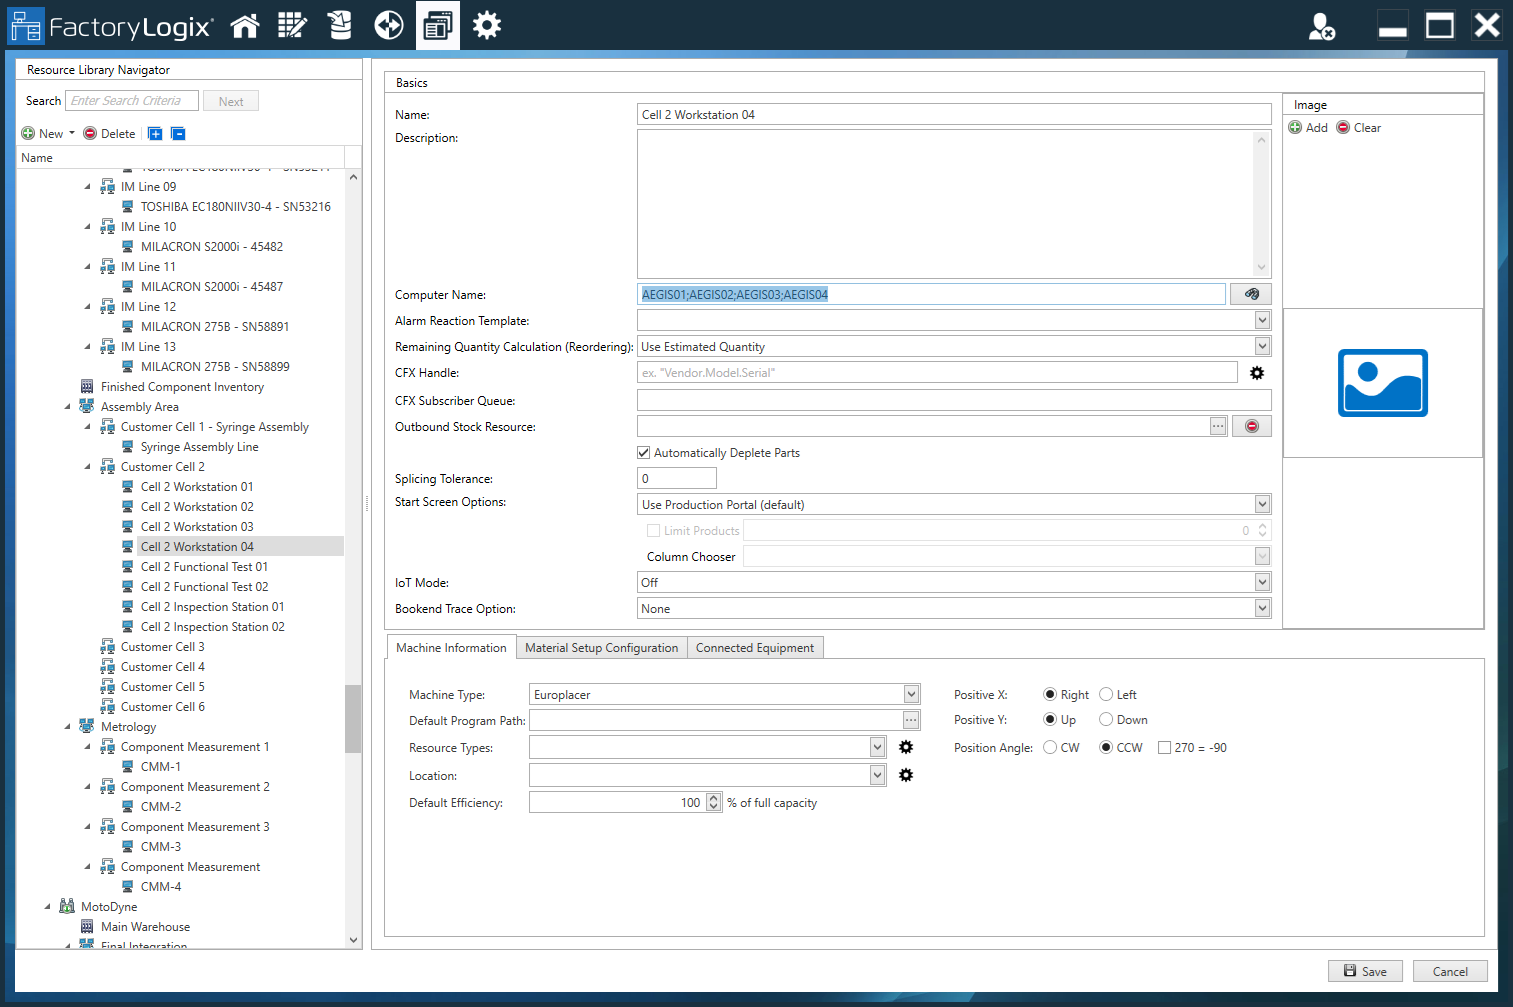Clear the Outbound Stock Resource with red icon
Viewport: 1513px width, 1007px height.
click(x=1251, y=426)
